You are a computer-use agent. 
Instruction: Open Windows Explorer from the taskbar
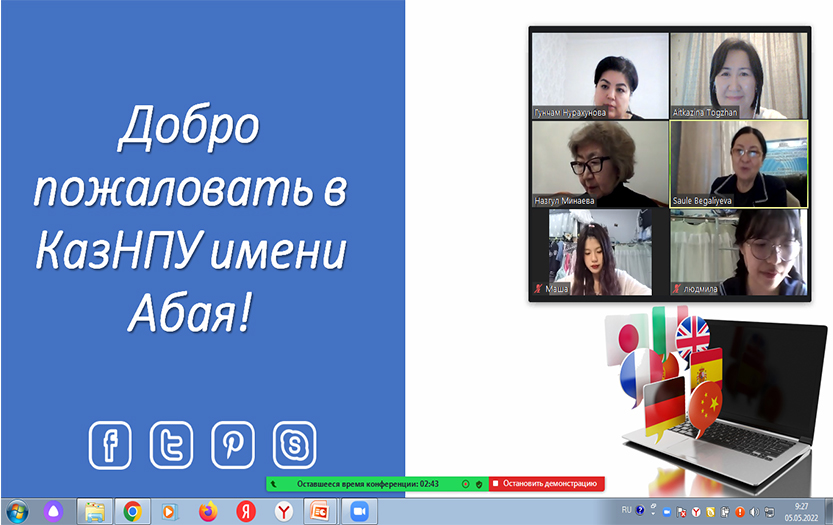point(94,511)
